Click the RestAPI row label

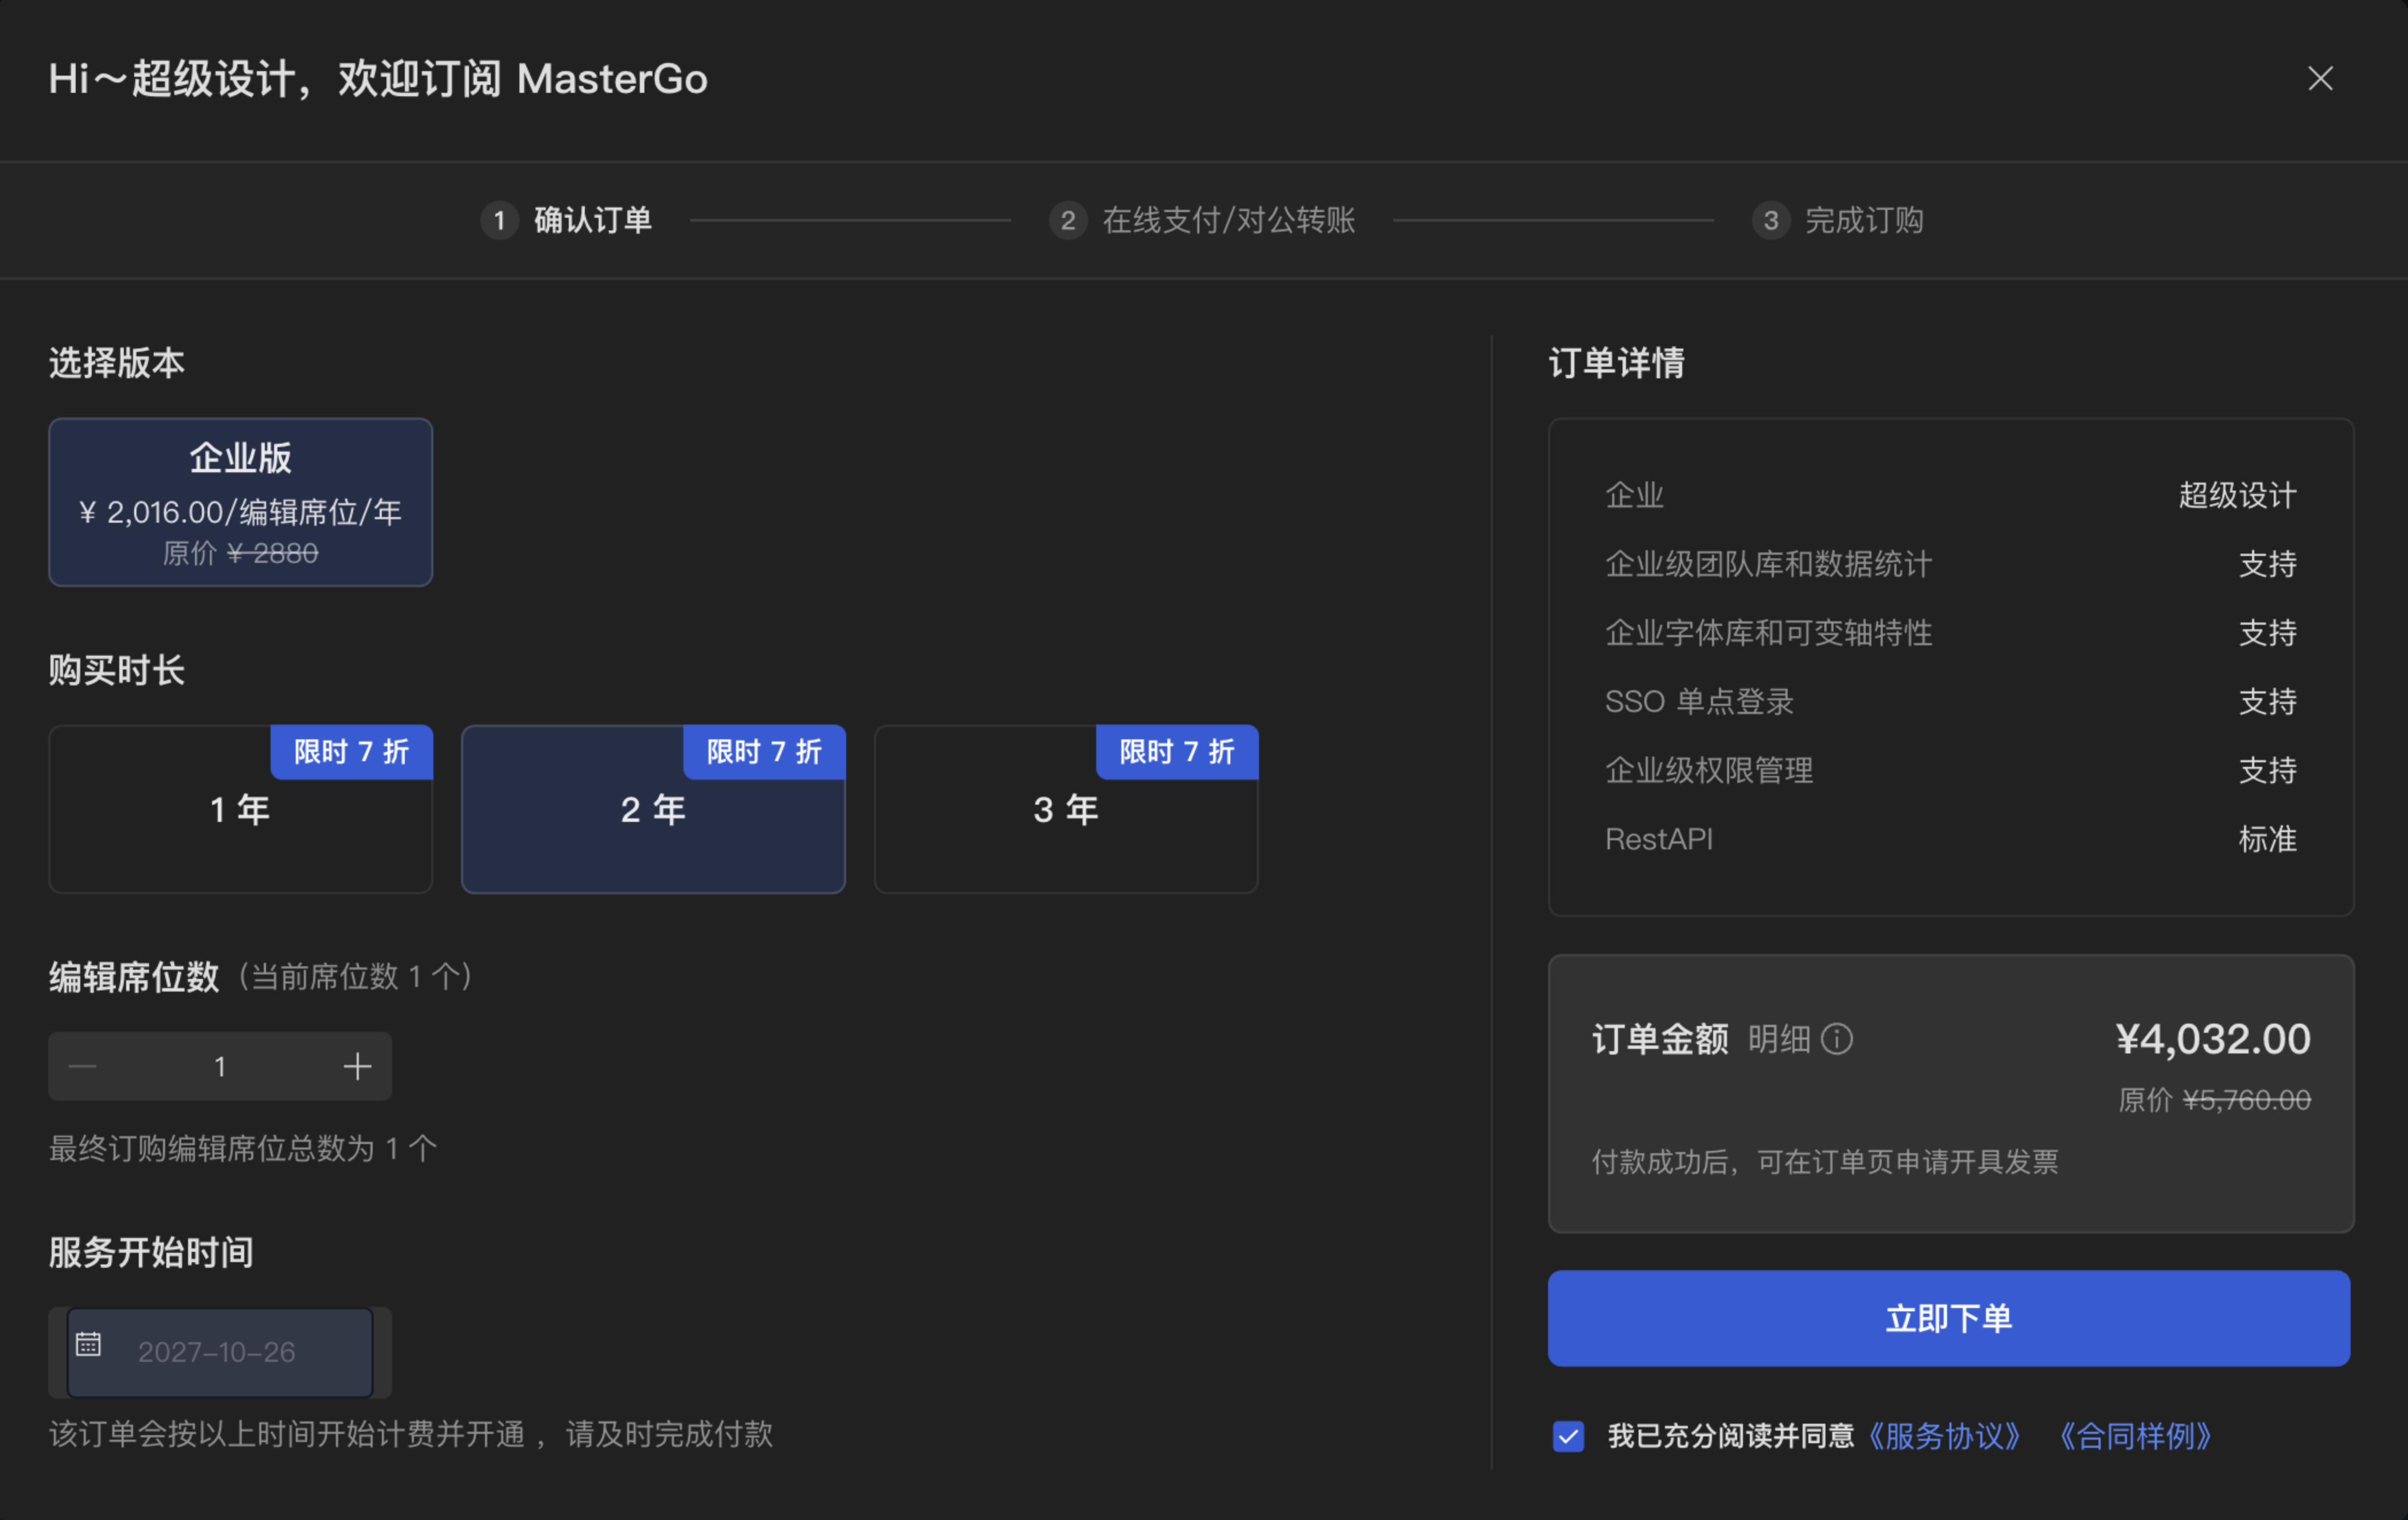[1659, 839]
